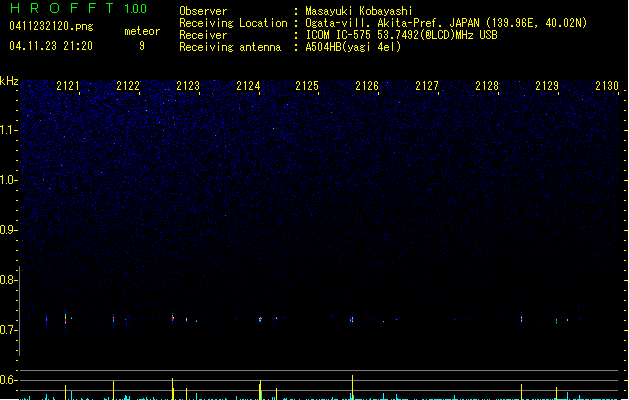Viewport: 629px width, 400px height.
Task: Click the meteor echo between 2125 and 2126
Action: [352, 320]
